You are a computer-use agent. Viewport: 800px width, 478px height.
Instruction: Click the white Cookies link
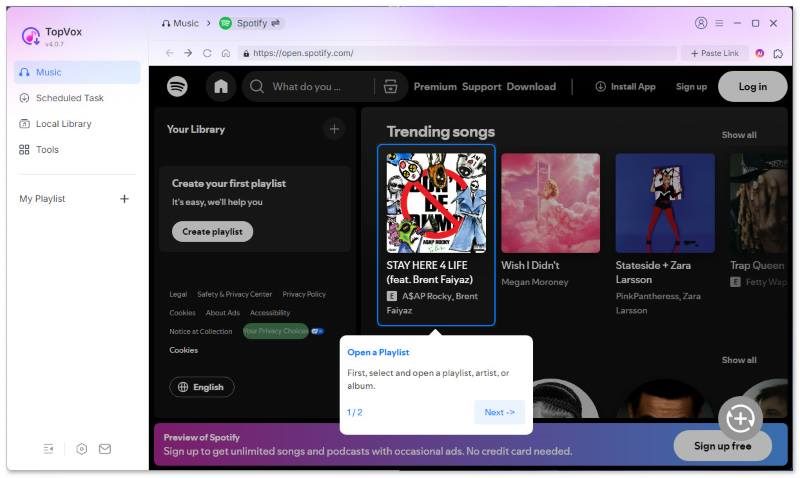pos(184,350)
